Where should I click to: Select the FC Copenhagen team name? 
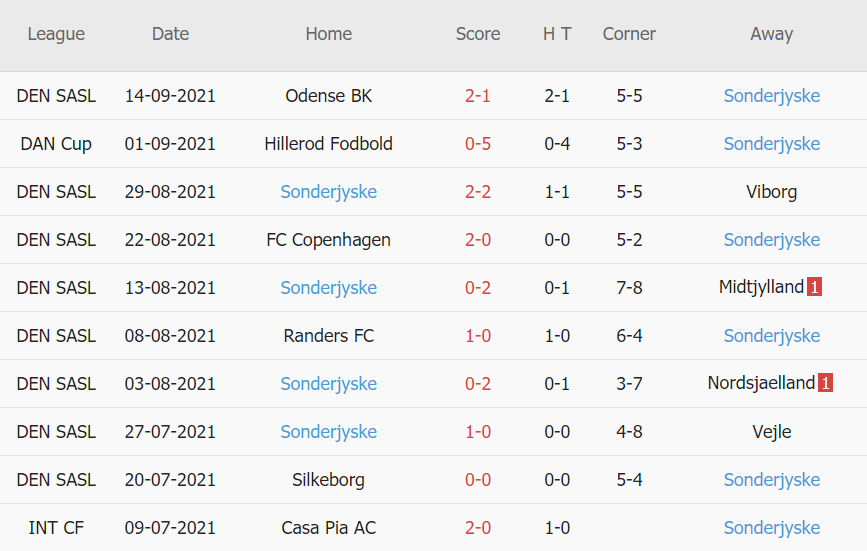pos(328,240)
